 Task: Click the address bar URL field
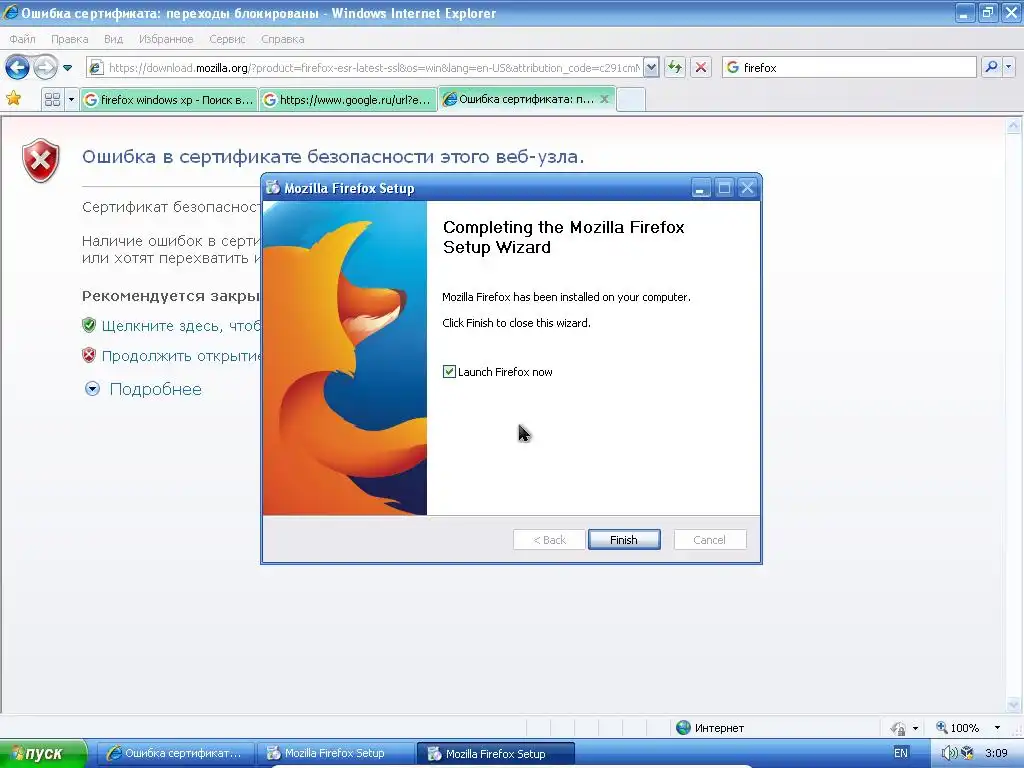[x=373, y=67]
